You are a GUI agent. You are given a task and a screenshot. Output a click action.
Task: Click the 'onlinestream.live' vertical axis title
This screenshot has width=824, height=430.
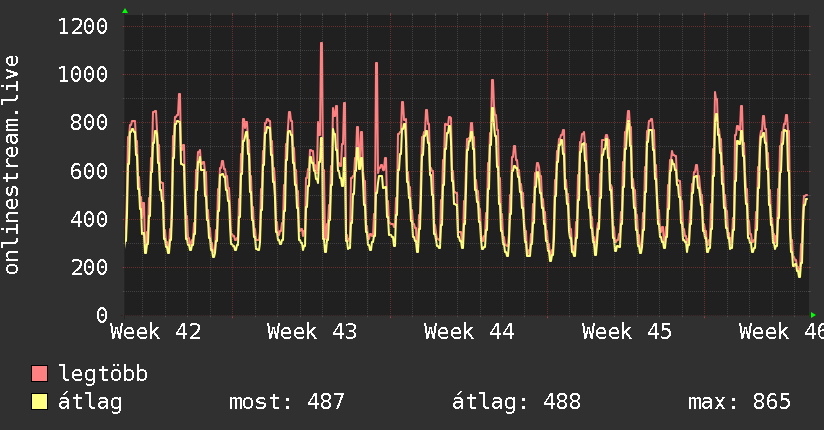(12, 165)
